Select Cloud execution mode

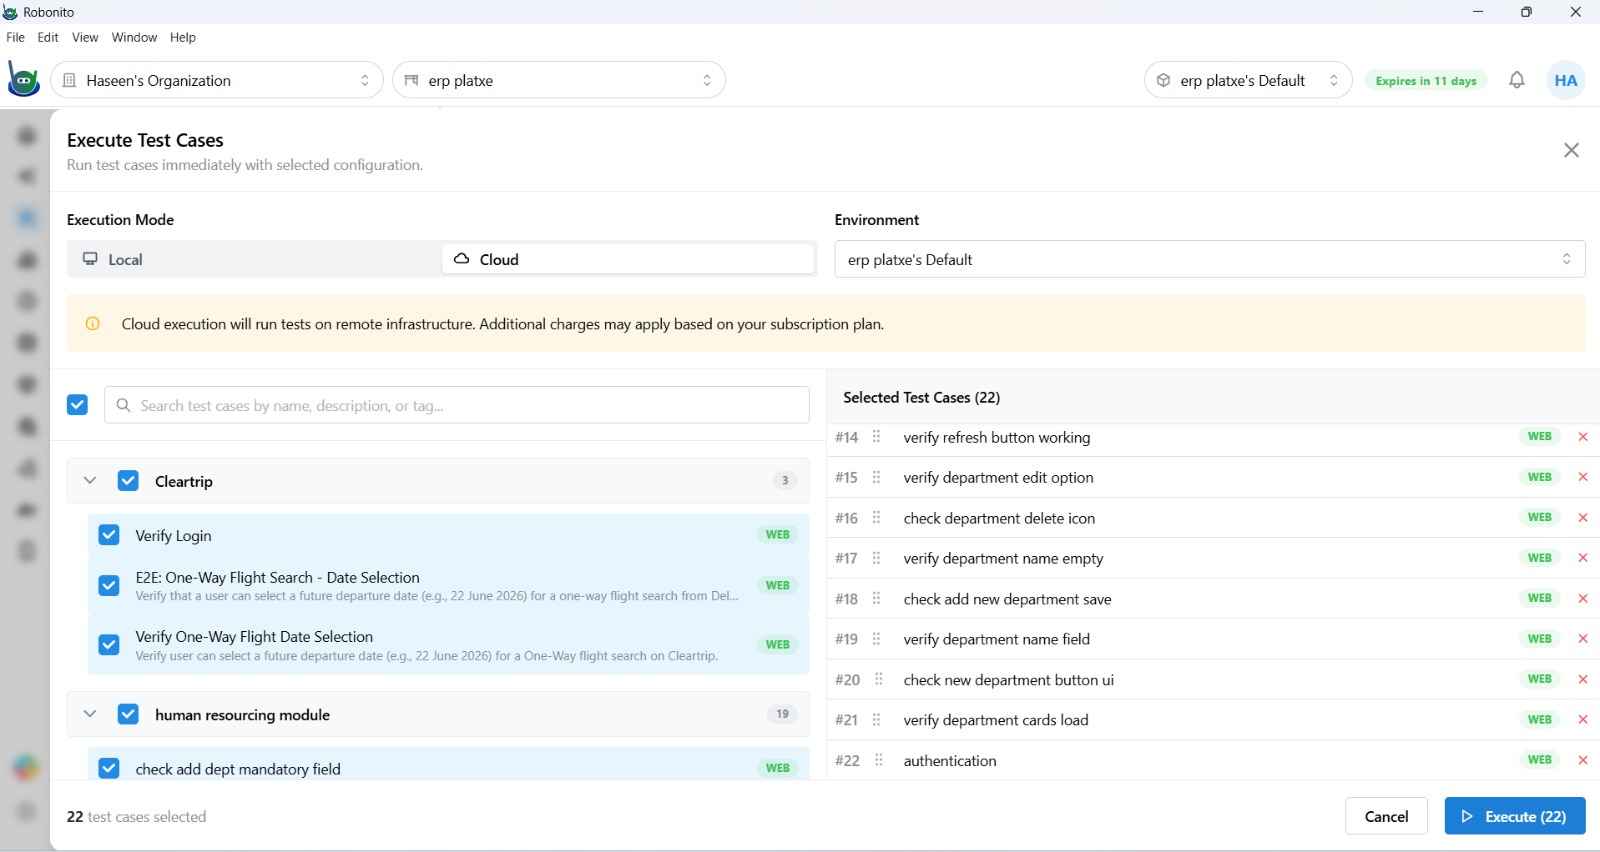coord(629,259)
